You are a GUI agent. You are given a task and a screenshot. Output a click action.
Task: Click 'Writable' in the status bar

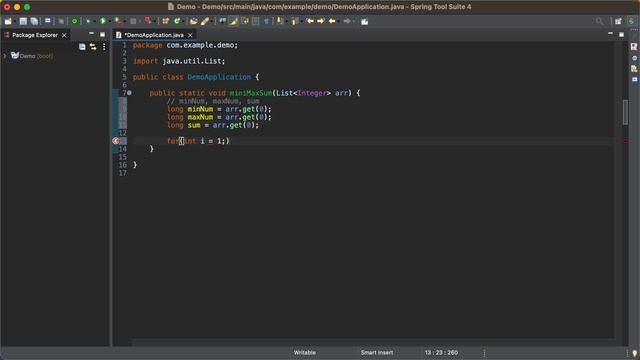304,353
